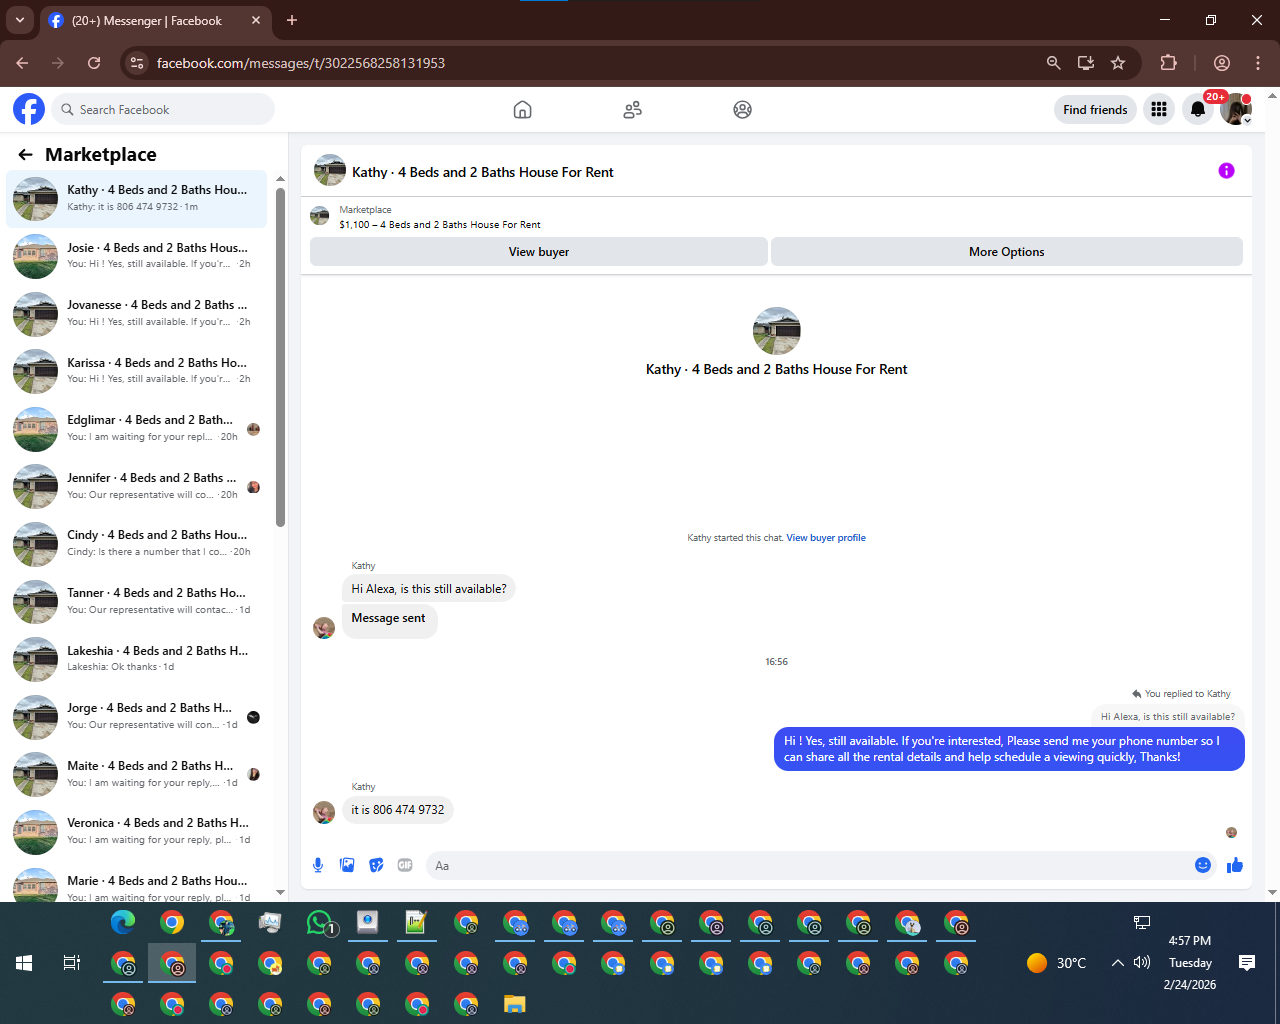Click the Find friends button
This screenshot has height=1024, width=1280.
(x=1095, y=110)
